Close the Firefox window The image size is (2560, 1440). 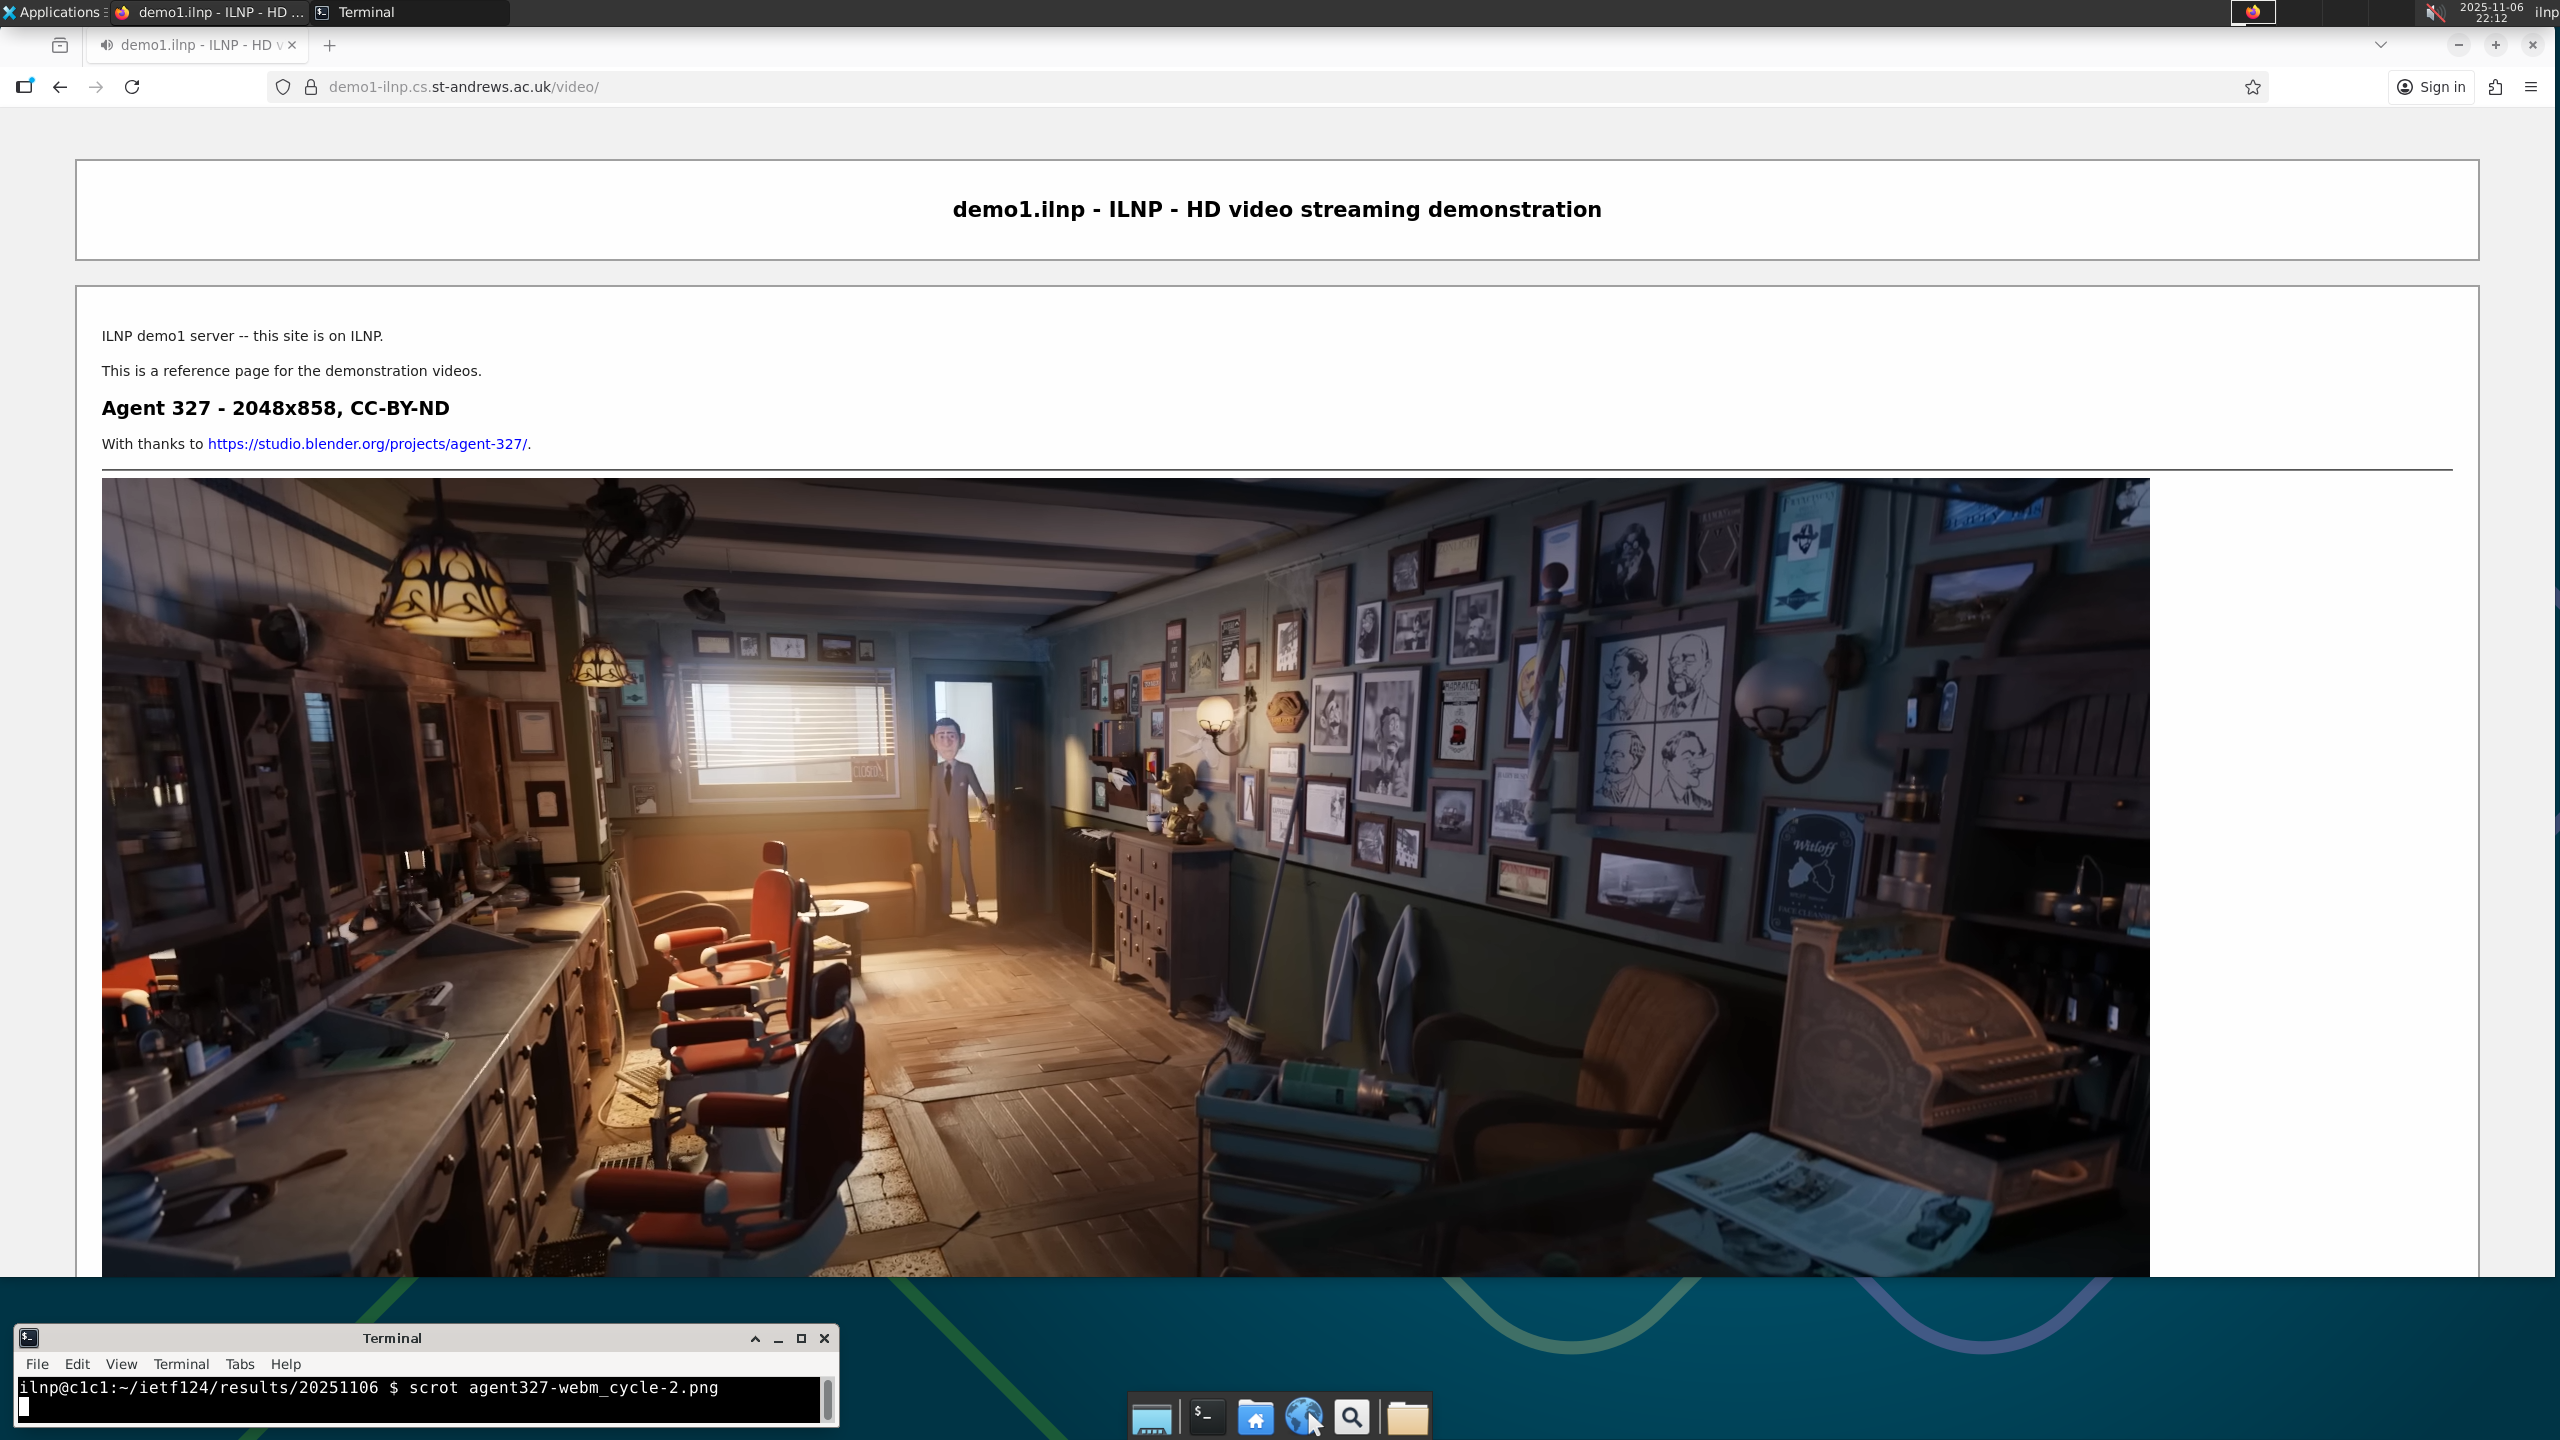pyautogui.click(x=2533, y=45)
